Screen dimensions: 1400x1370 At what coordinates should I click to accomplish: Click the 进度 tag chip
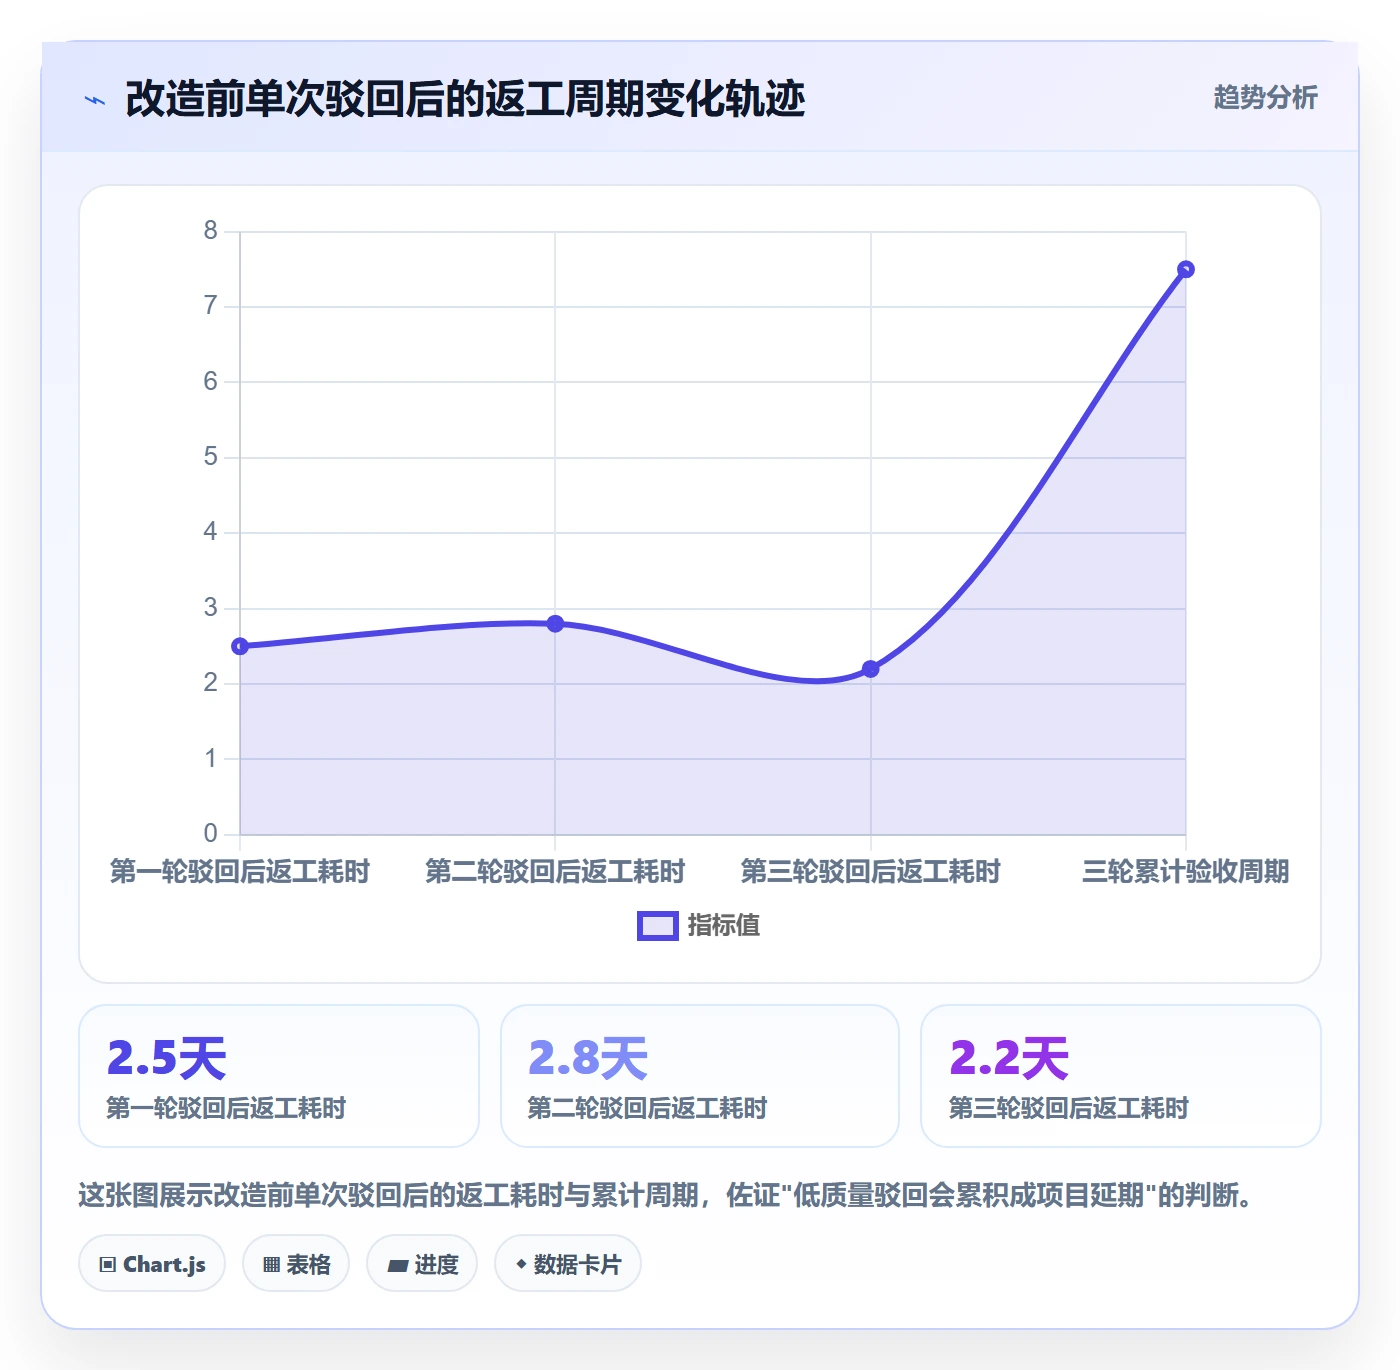(x=422, y=1264)
